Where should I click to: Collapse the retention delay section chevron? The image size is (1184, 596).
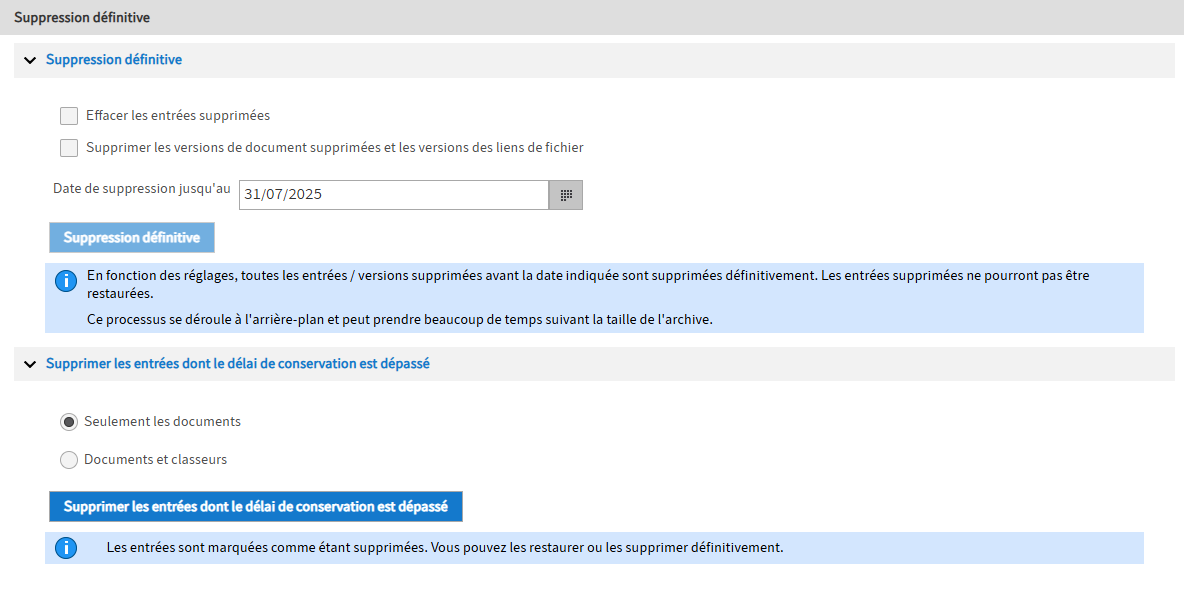coord(30,363)
